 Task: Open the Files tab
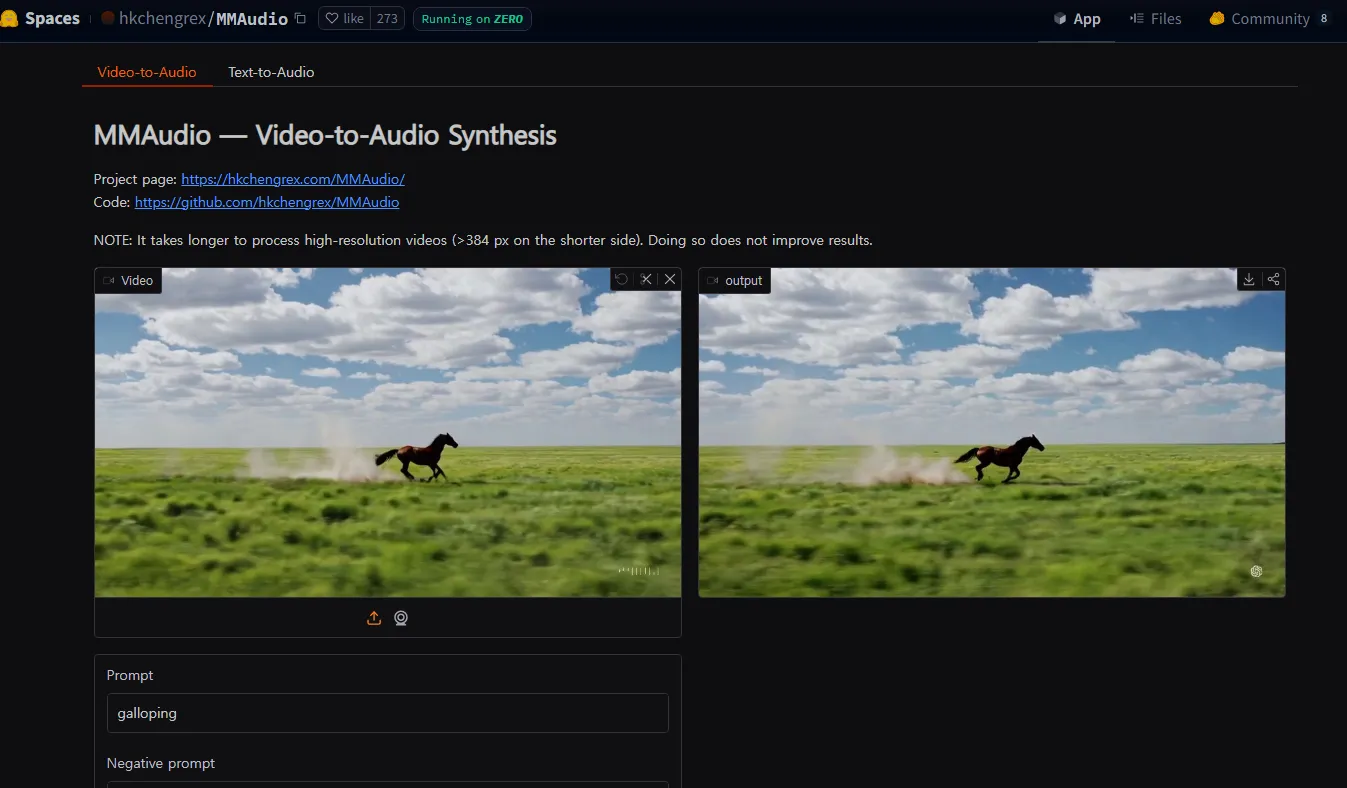click(1155, 19)
